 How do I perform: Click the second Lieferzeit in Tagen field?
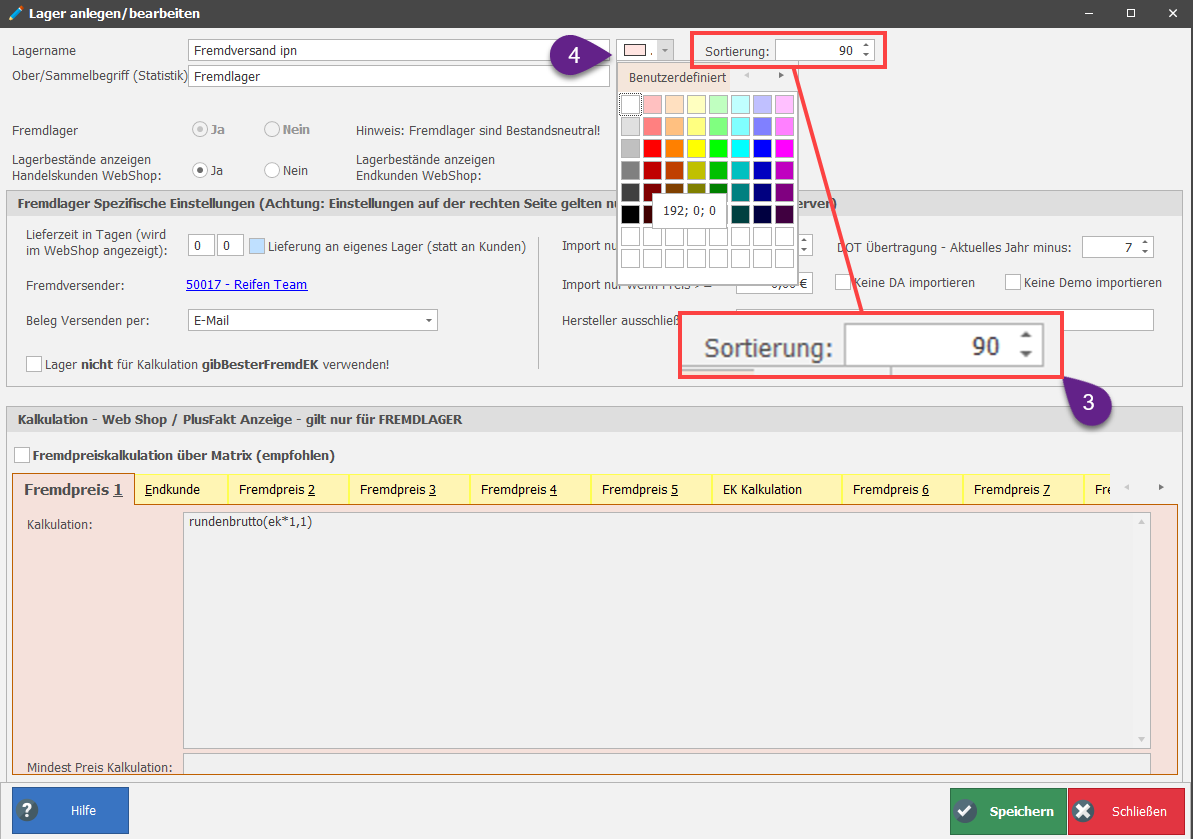click(x=230, y=246)
